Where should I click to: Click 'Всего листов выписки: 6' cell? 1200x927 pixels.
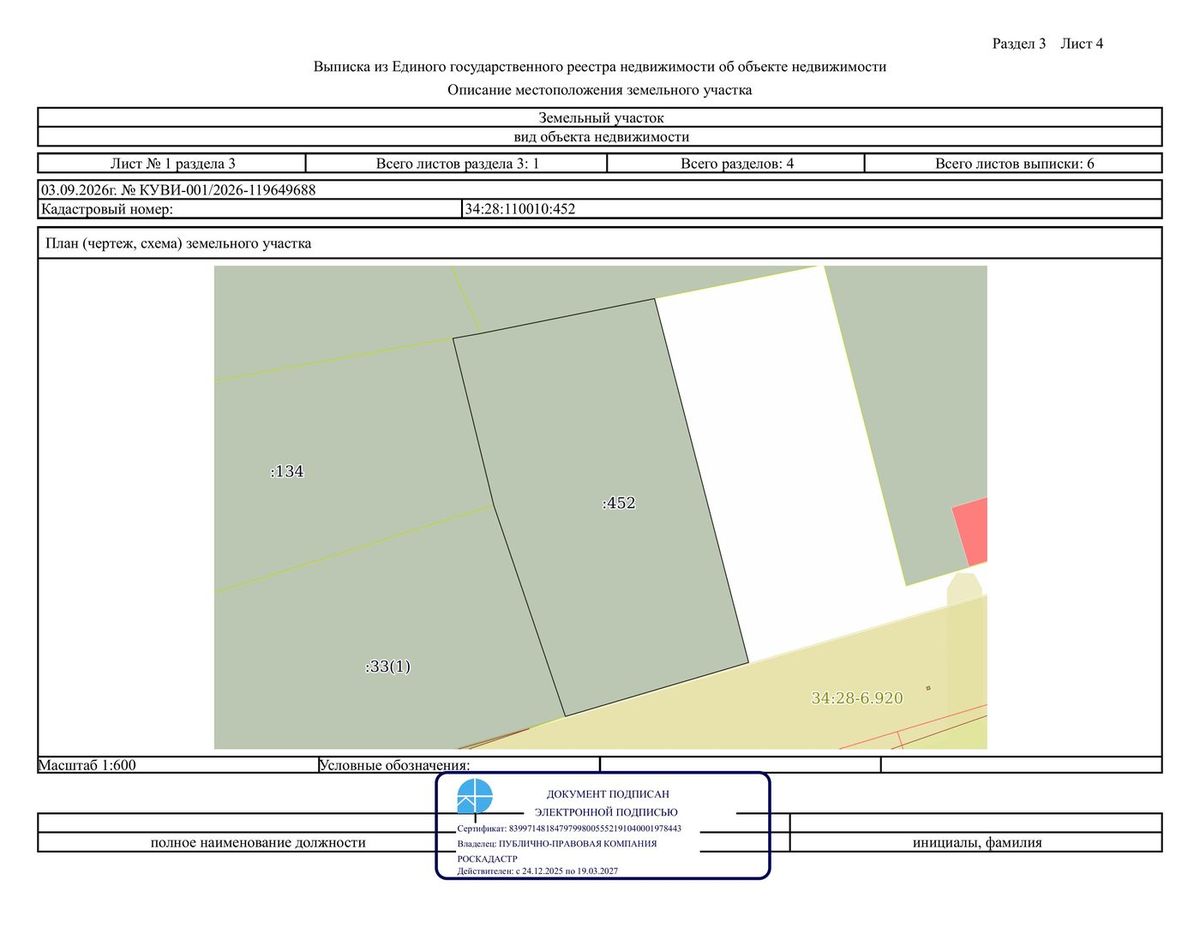coord(1013,163)
